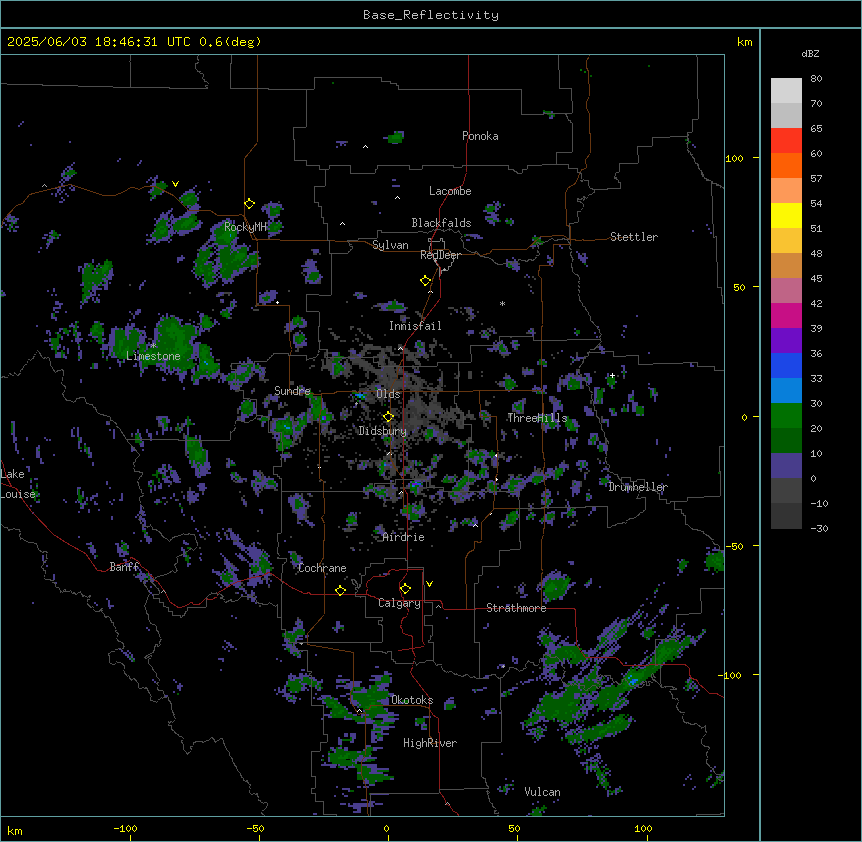Screen dimensions: 862x842
Task: Click the Drumheller label
Action: tap(638, 487)
